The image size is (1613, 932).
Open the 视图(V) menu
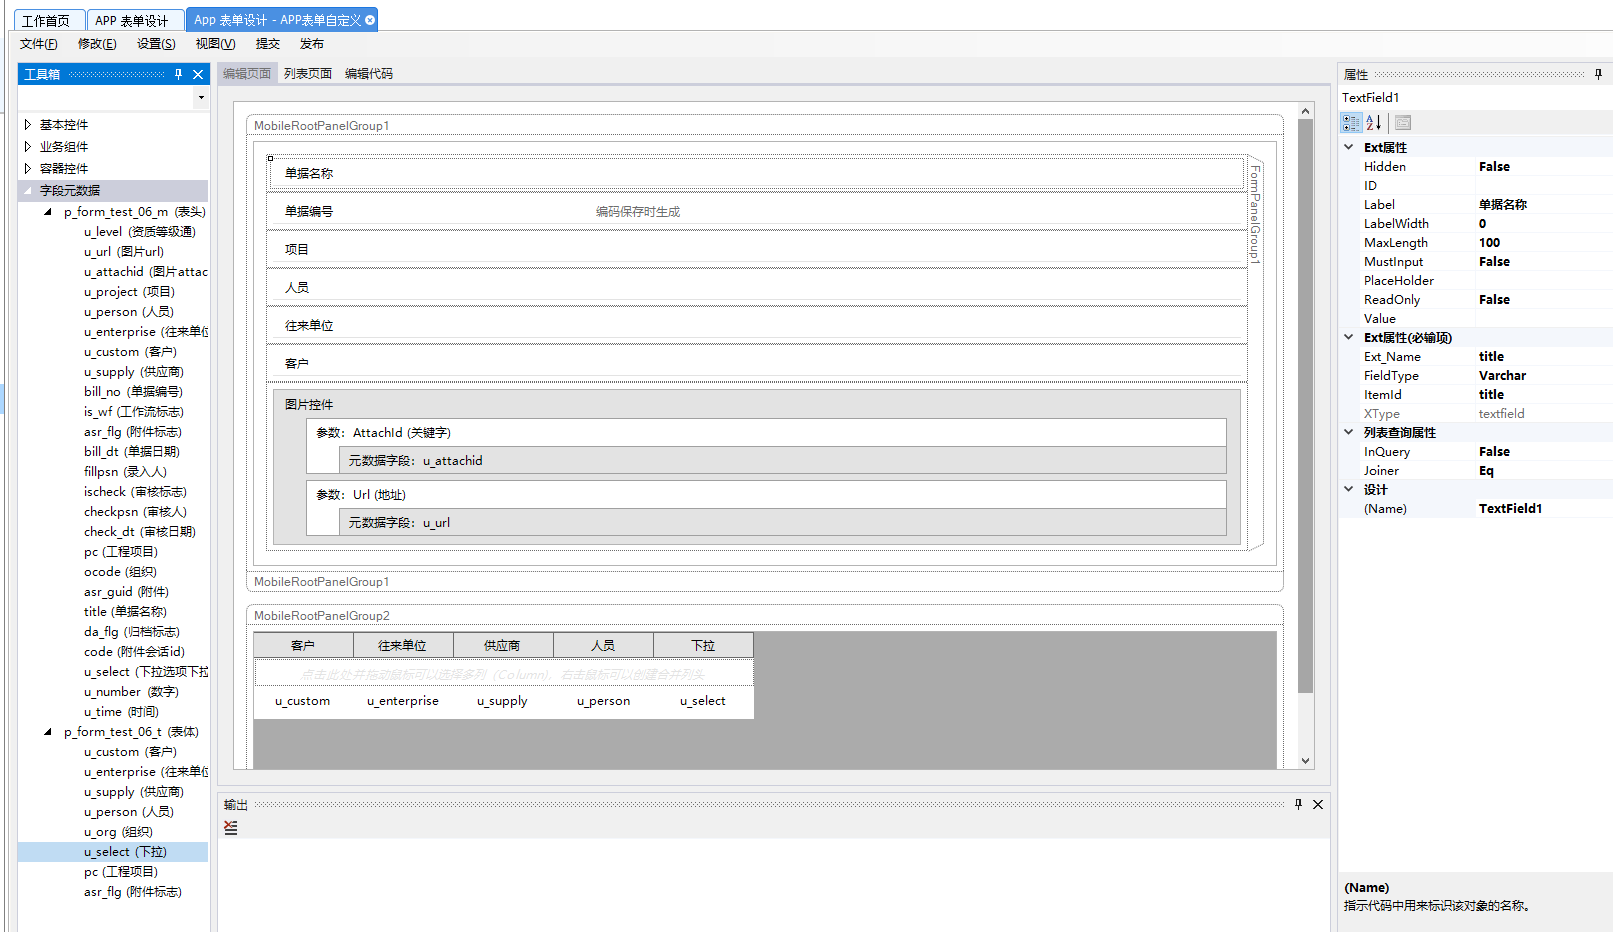coord(215,44)
